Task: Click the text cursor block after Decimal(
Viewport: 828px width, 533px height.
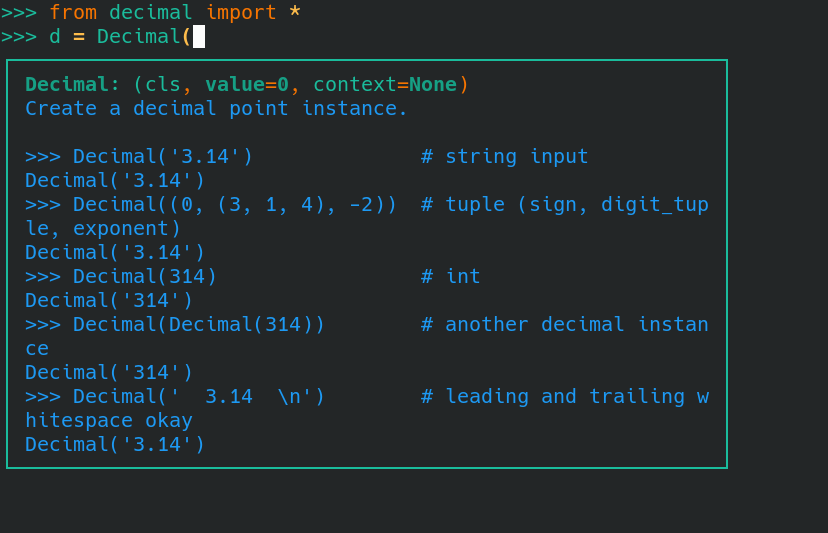Action: pos(199,37)
